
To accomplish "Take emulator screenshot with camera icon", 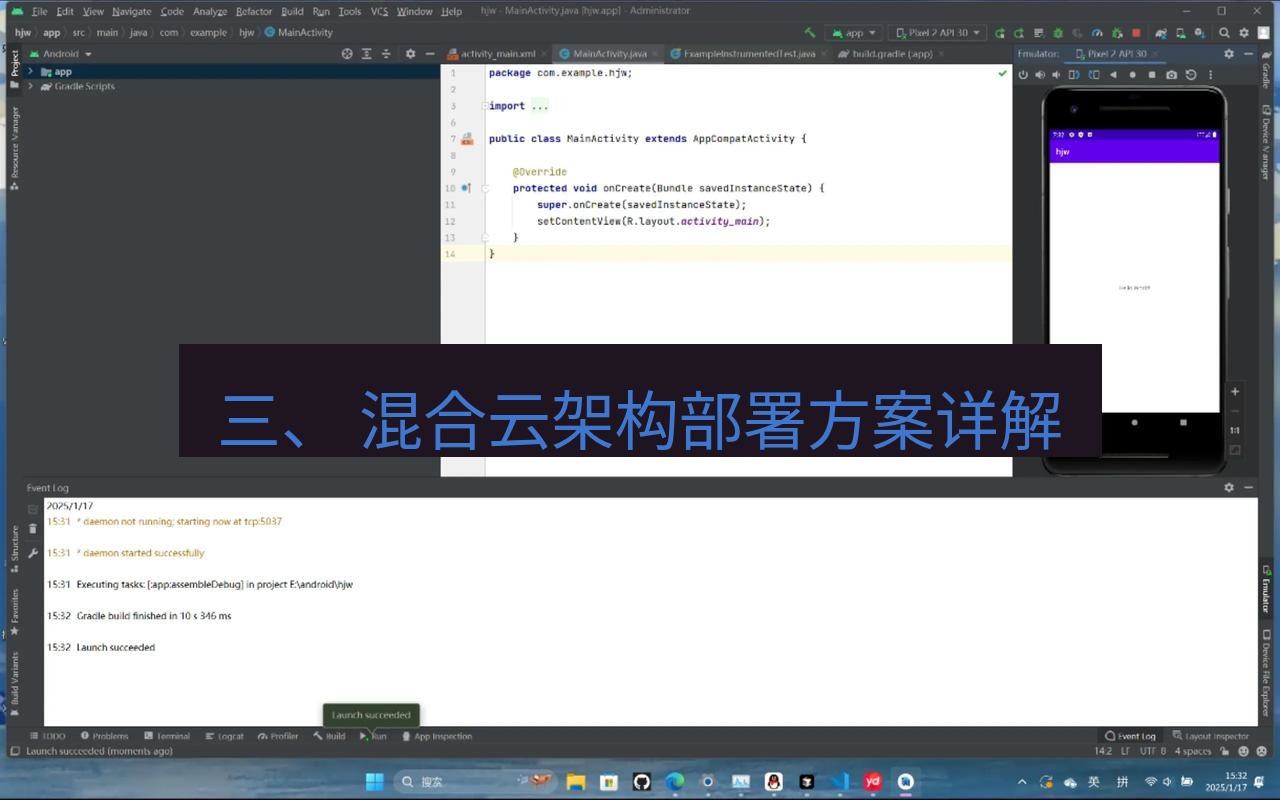I will (x=1171, y=74).
